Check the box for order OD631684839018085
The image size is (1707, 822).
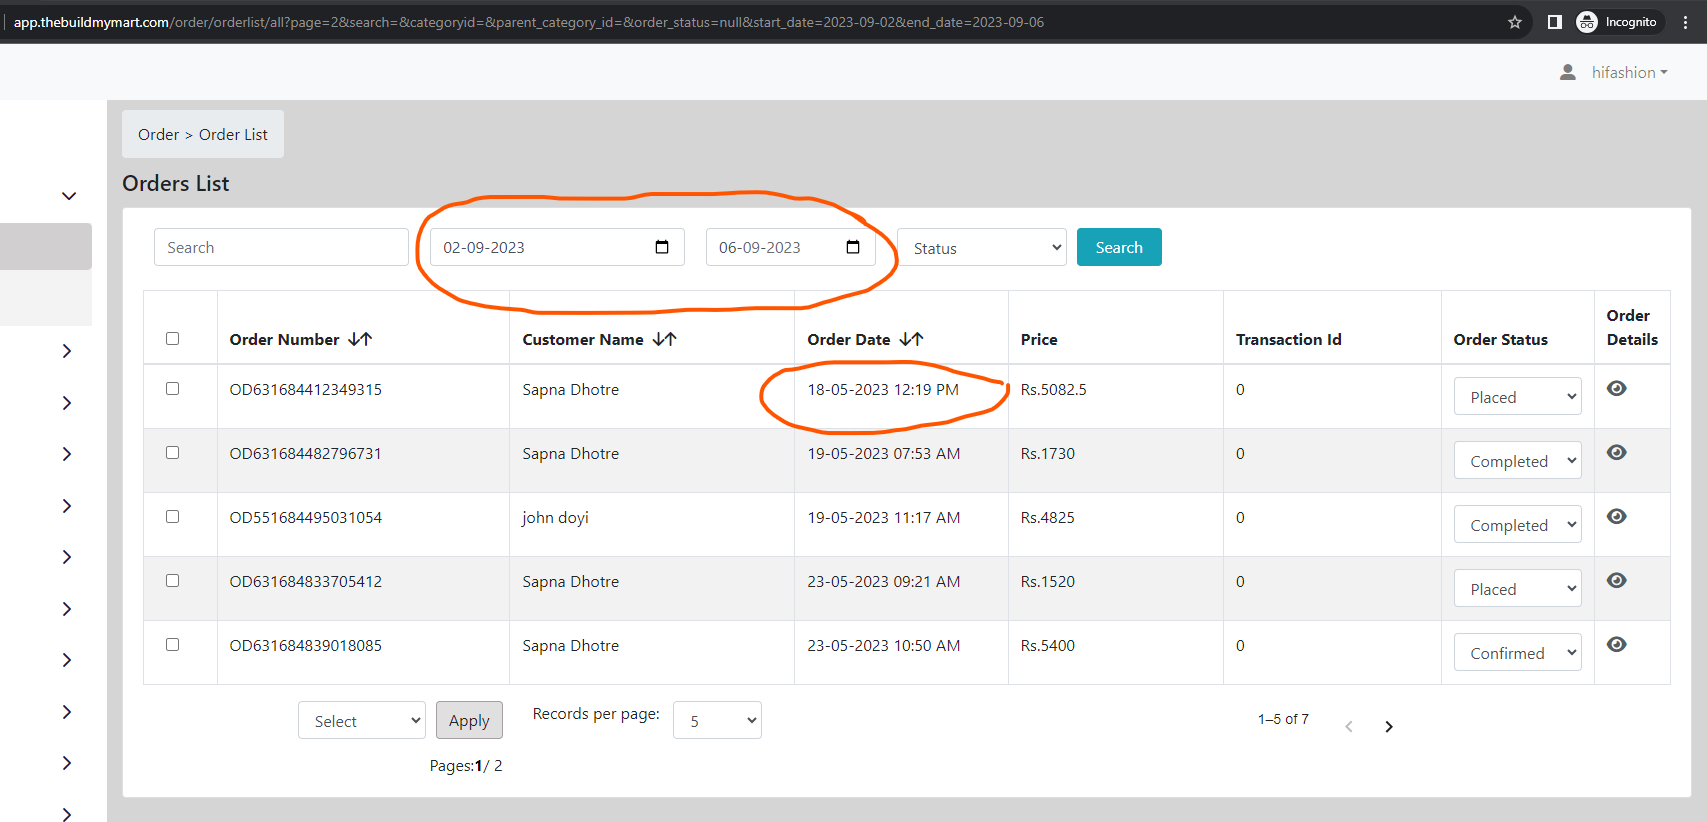(x=172, y=645)
